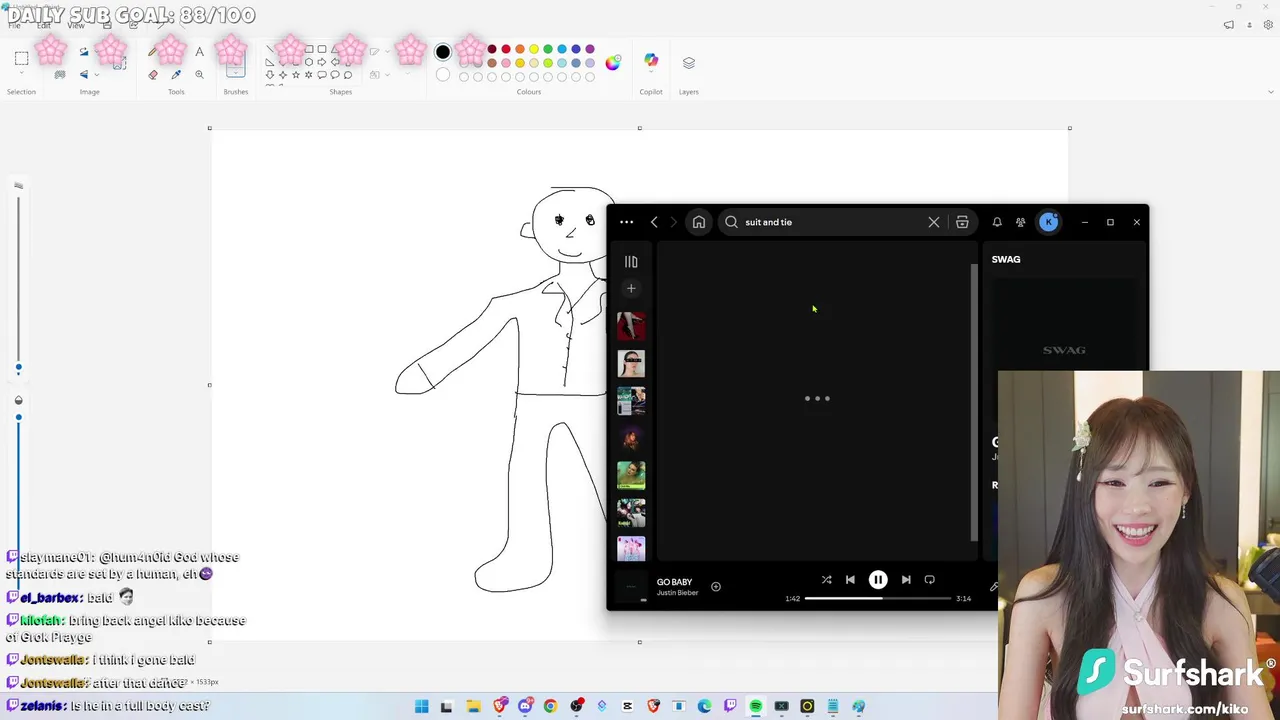This screenshot has height=720, width=1280.
Task: Go back in Spotify navigation
Action: pos(654,222)
